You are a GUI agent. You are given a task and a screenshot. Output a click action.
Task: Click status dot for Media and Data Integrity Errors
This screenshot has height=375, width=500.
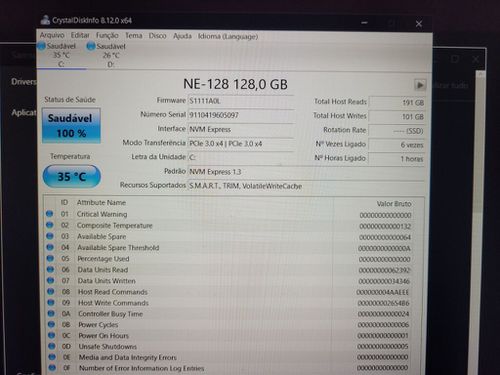[52, 357]
